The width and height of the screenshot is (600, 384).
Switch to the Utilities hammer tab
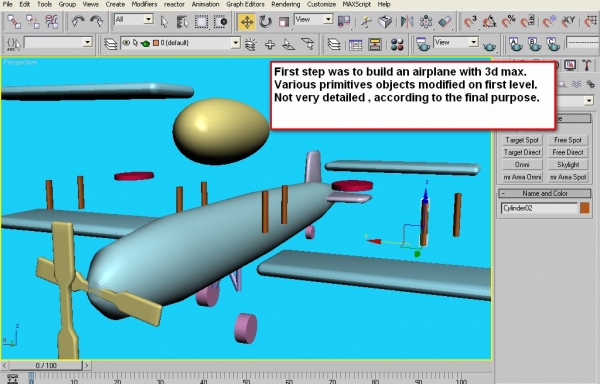(x=586, y=65)
